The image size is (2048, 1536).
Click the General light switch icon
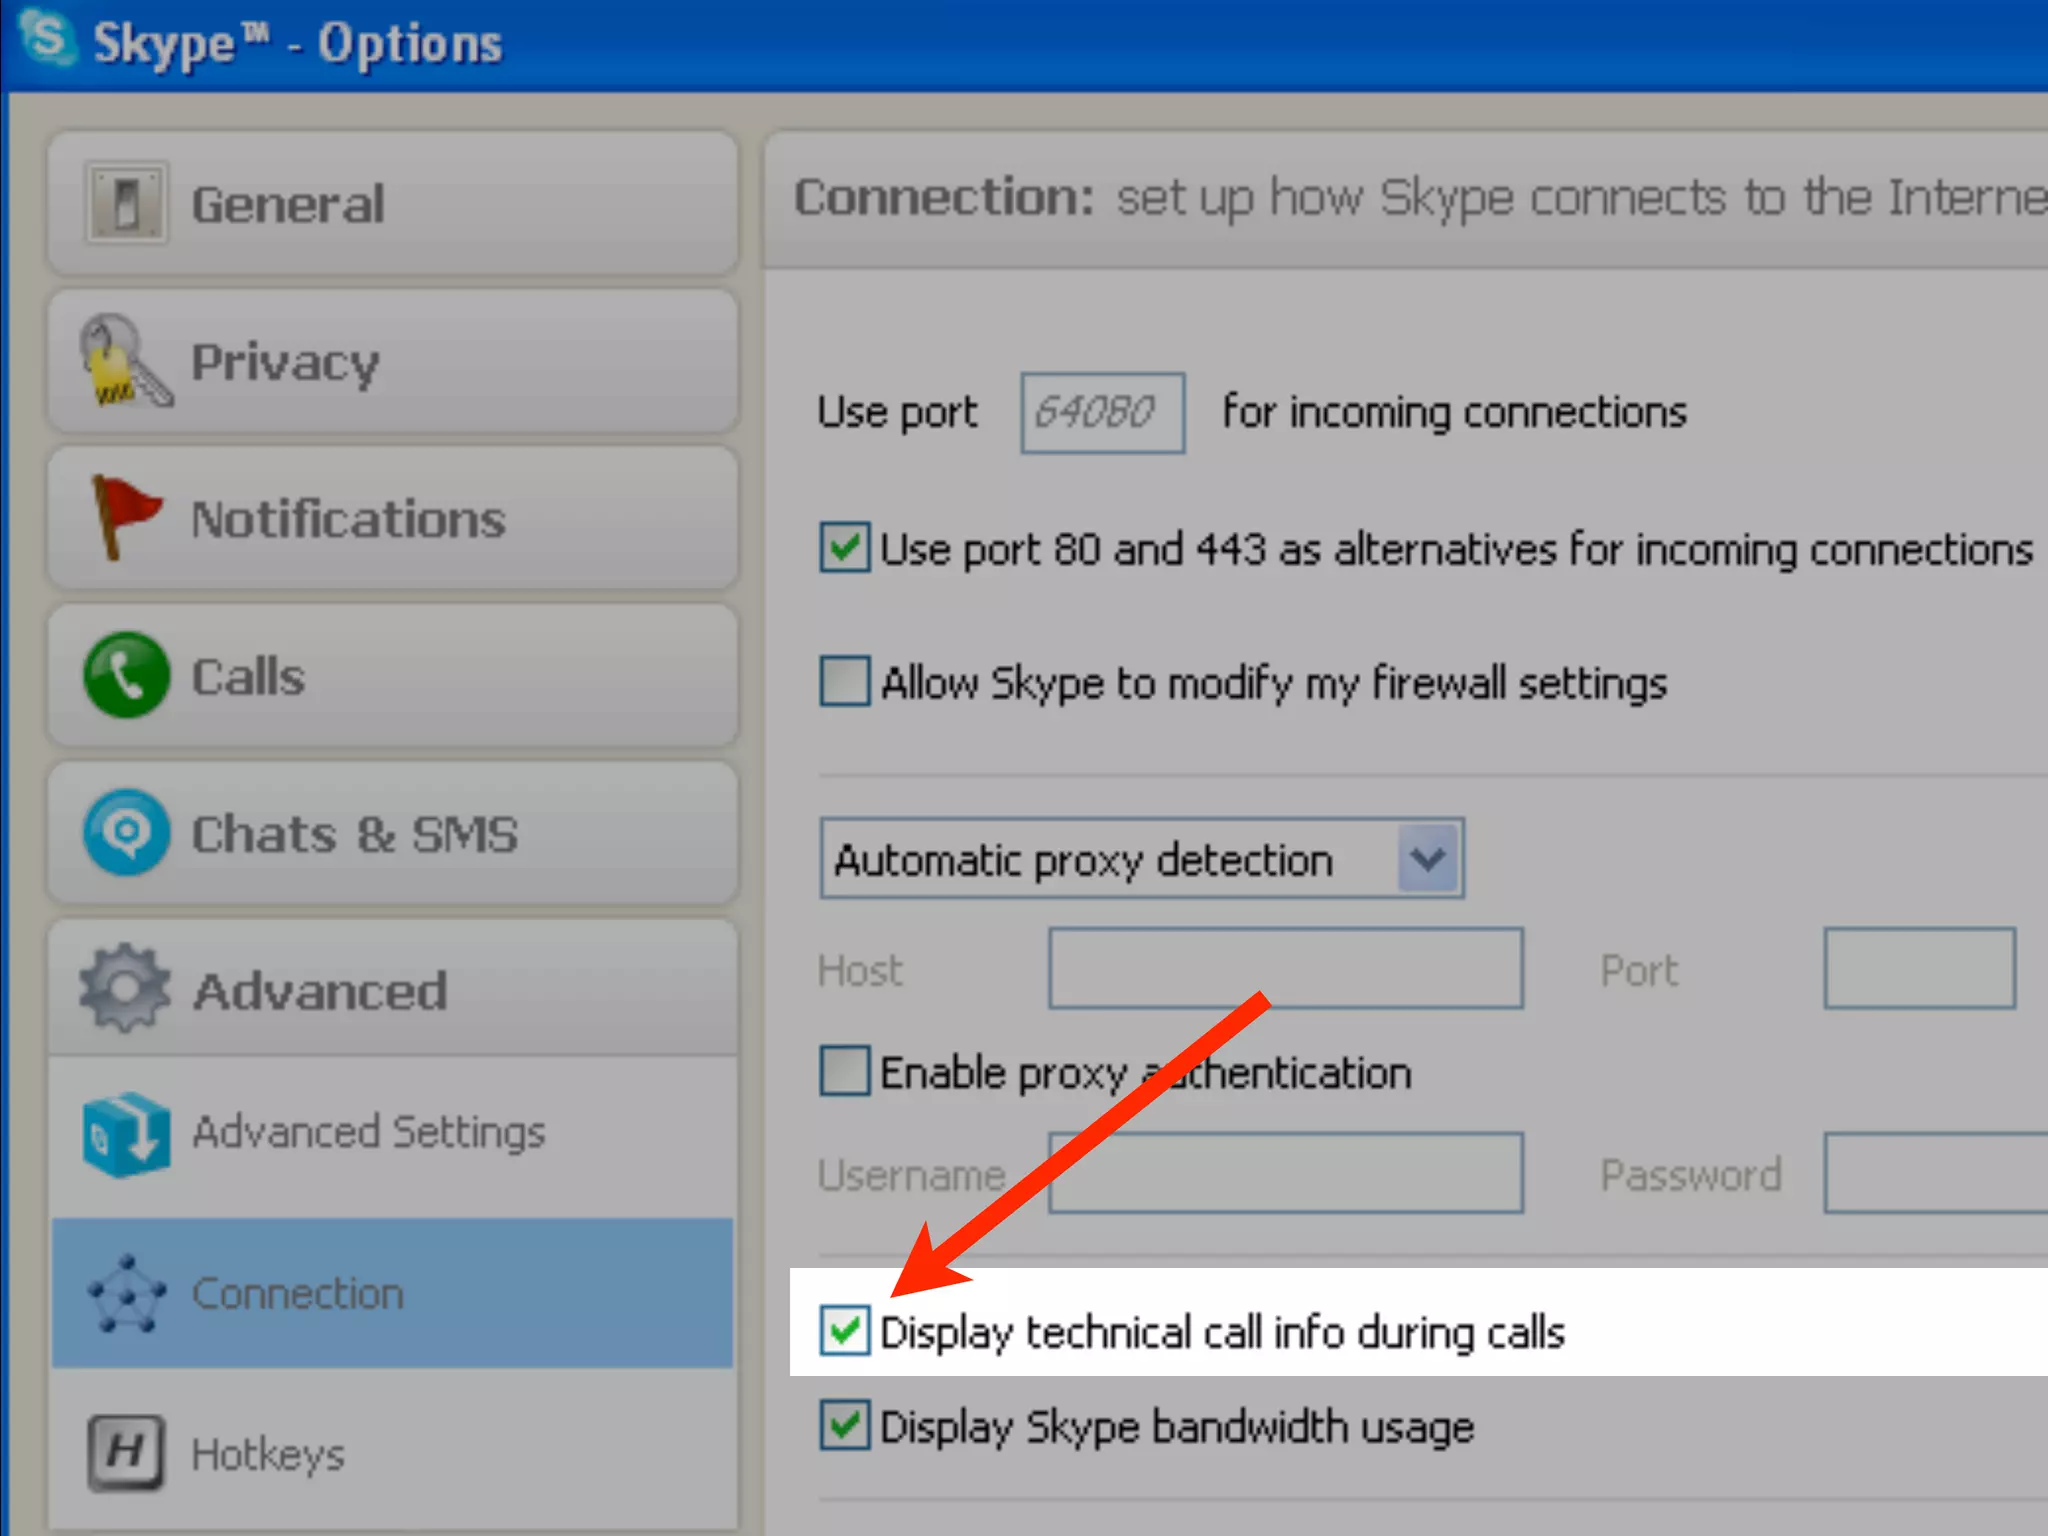126,203
